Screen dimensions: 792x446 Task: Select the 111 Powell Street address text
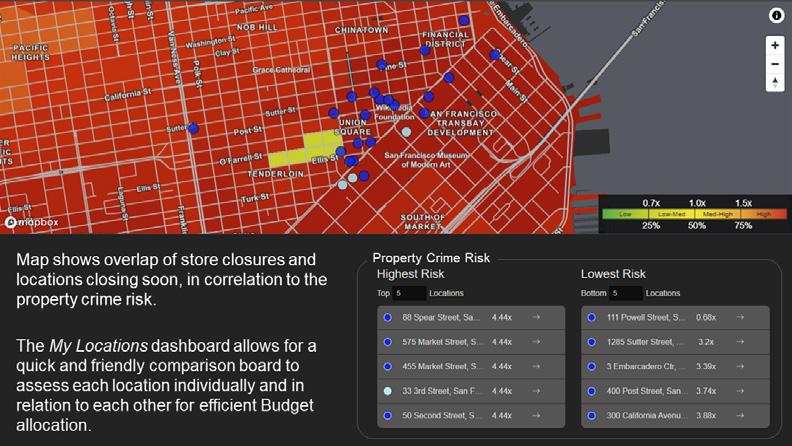click(647, 317)
